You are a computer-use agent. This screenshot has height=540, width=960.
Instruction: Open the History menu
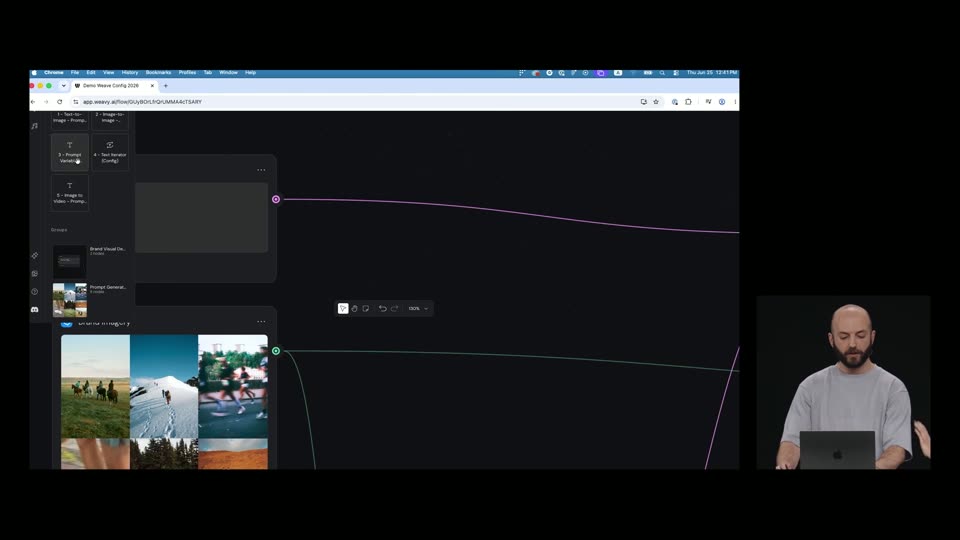130,73
